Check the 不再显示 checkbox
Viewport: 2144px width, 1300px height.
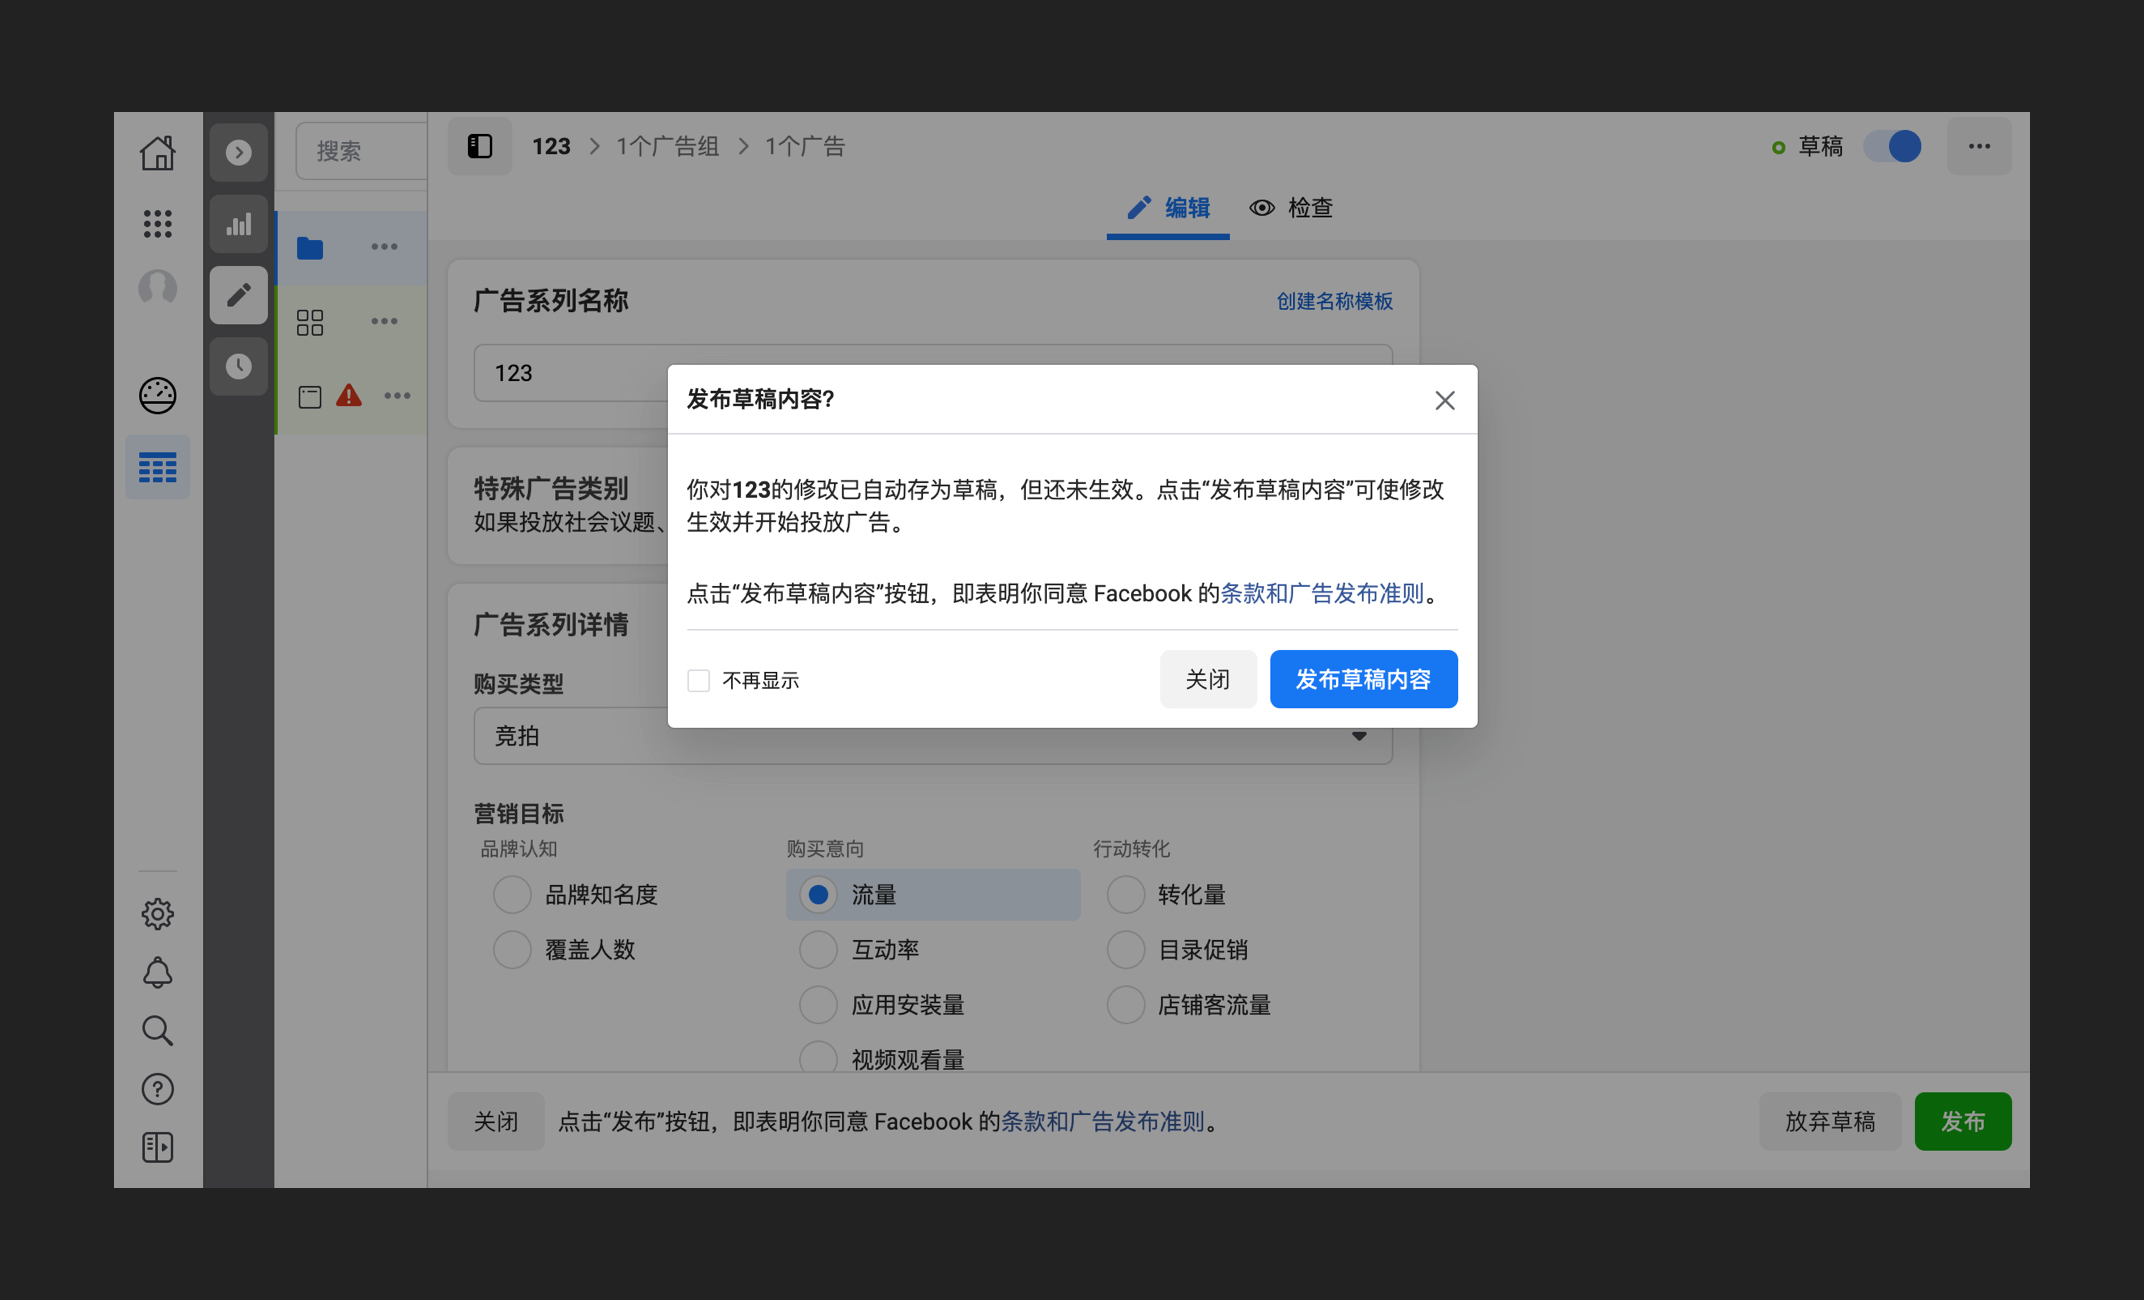coord(698,681)
